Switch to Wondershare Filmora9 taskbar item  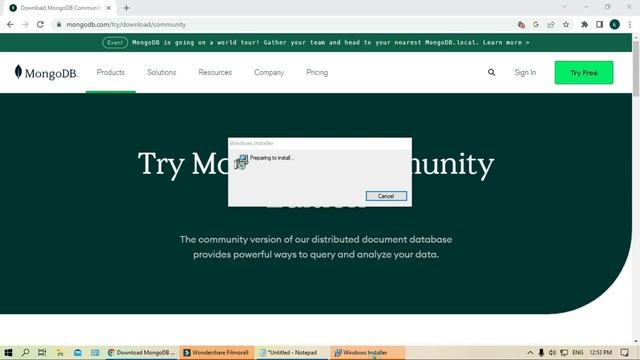click(216, 352)
